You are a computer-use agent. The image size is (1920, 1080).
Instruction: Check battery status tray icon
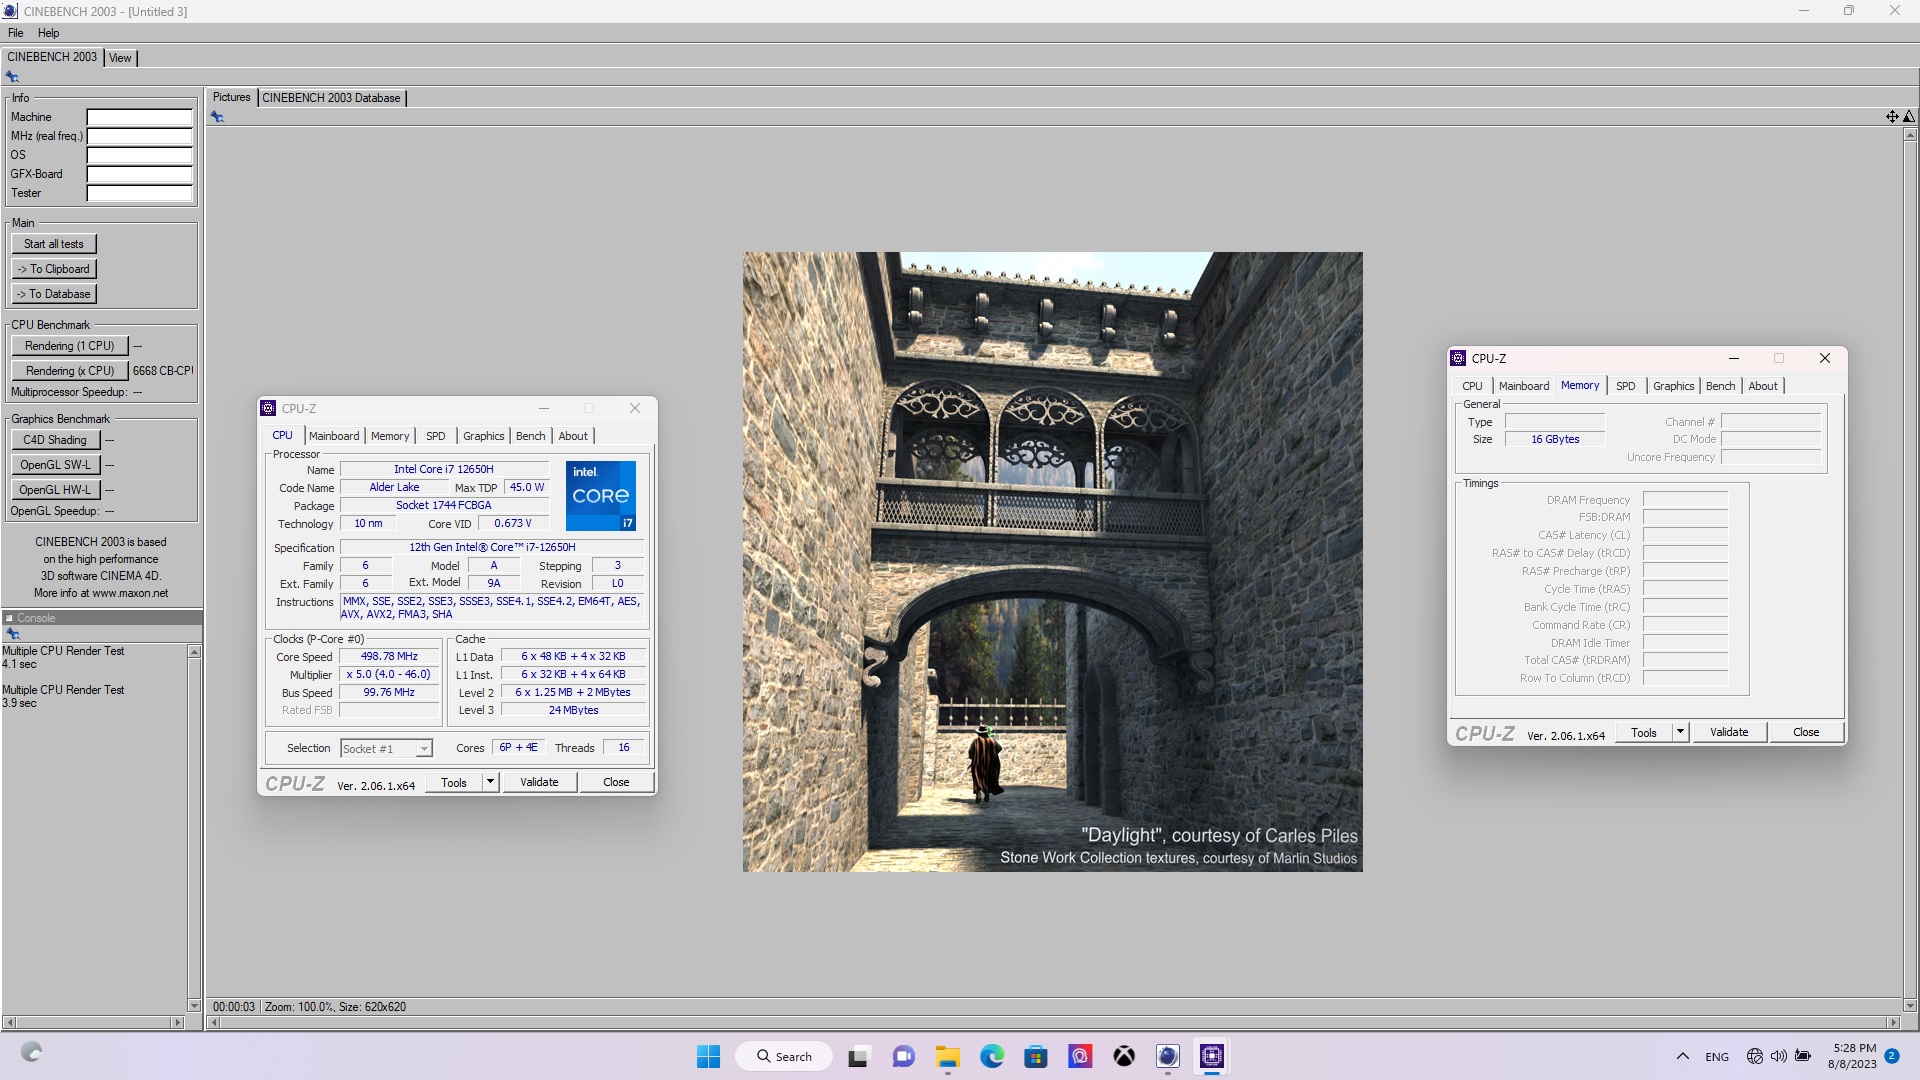coord(1803,1056)
